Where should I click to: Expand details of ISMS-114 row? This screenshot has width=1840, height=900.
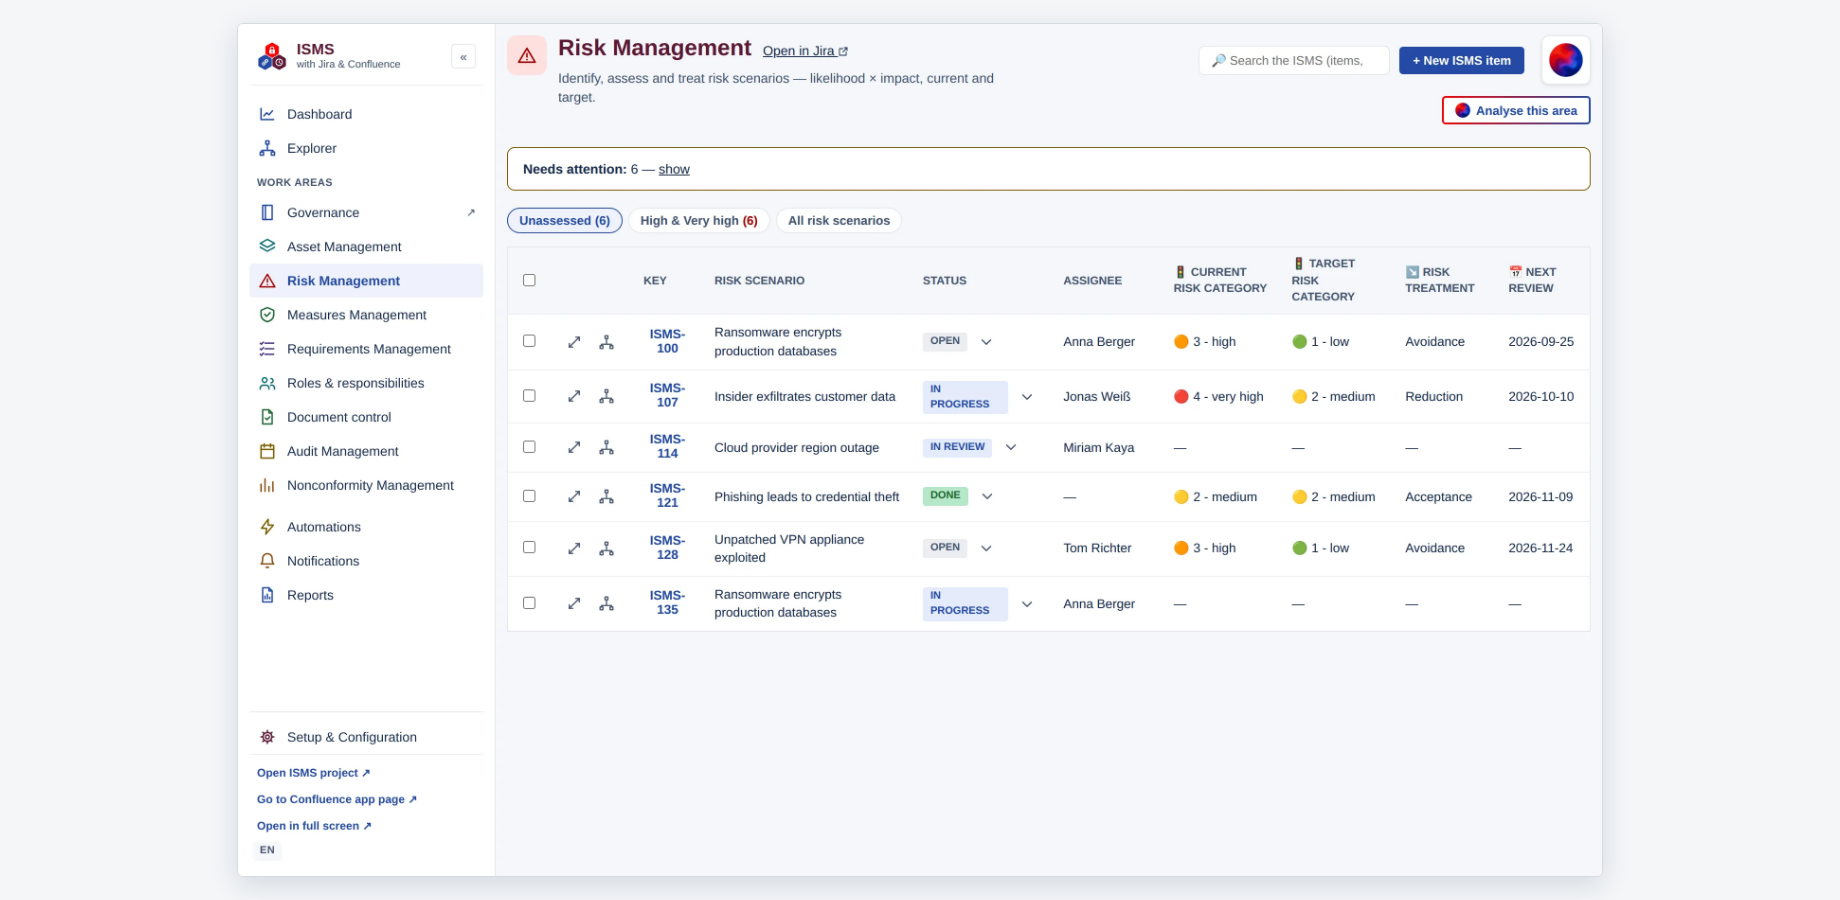pos(574,447)
